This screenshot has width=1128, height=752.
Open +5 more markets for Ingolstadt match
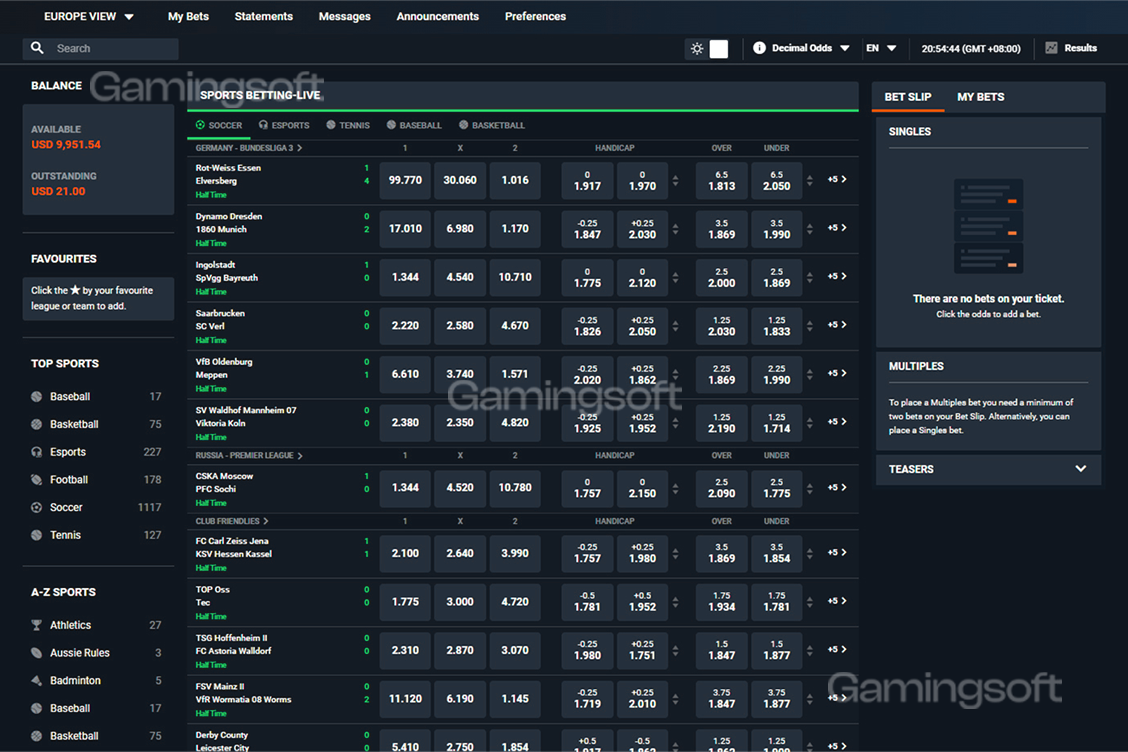[836, 277]
